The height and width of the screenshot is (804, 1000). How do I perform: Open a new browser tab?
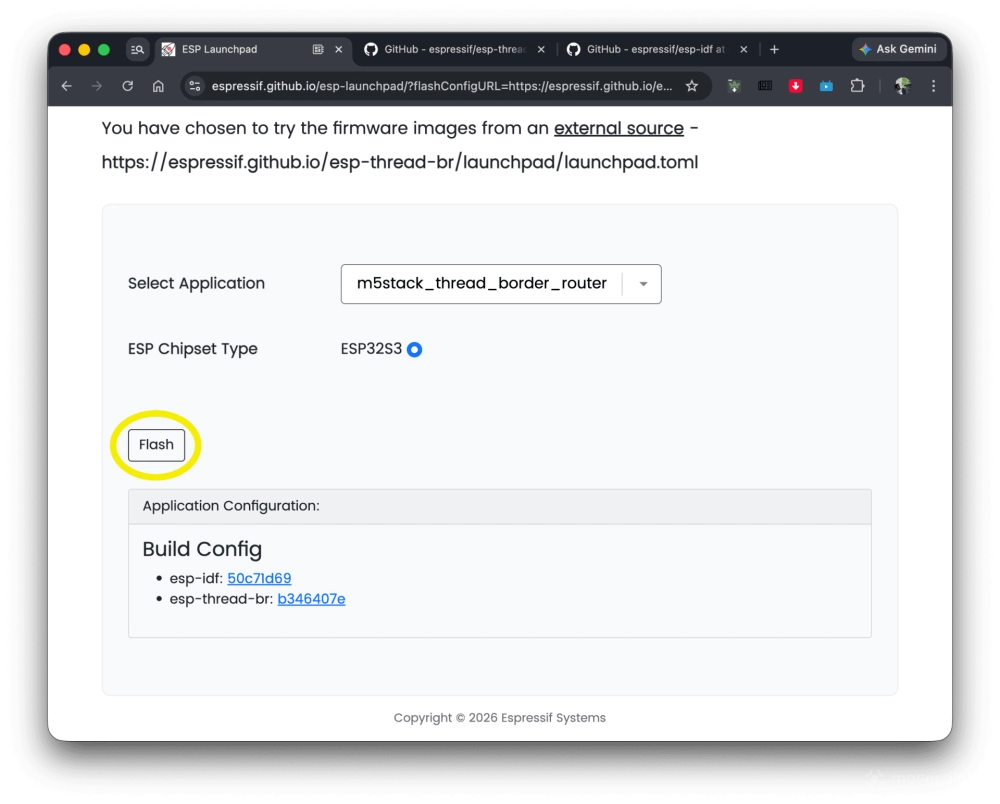774,49
